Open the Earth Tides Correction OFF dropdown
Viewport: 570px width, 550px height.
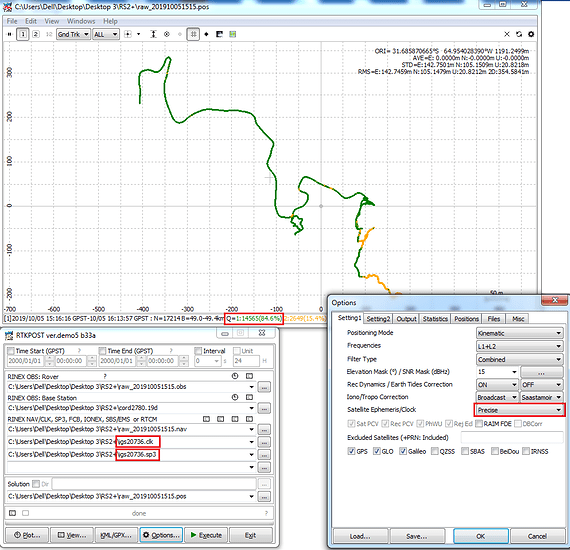pyautogui.click(x=542, y=385)
